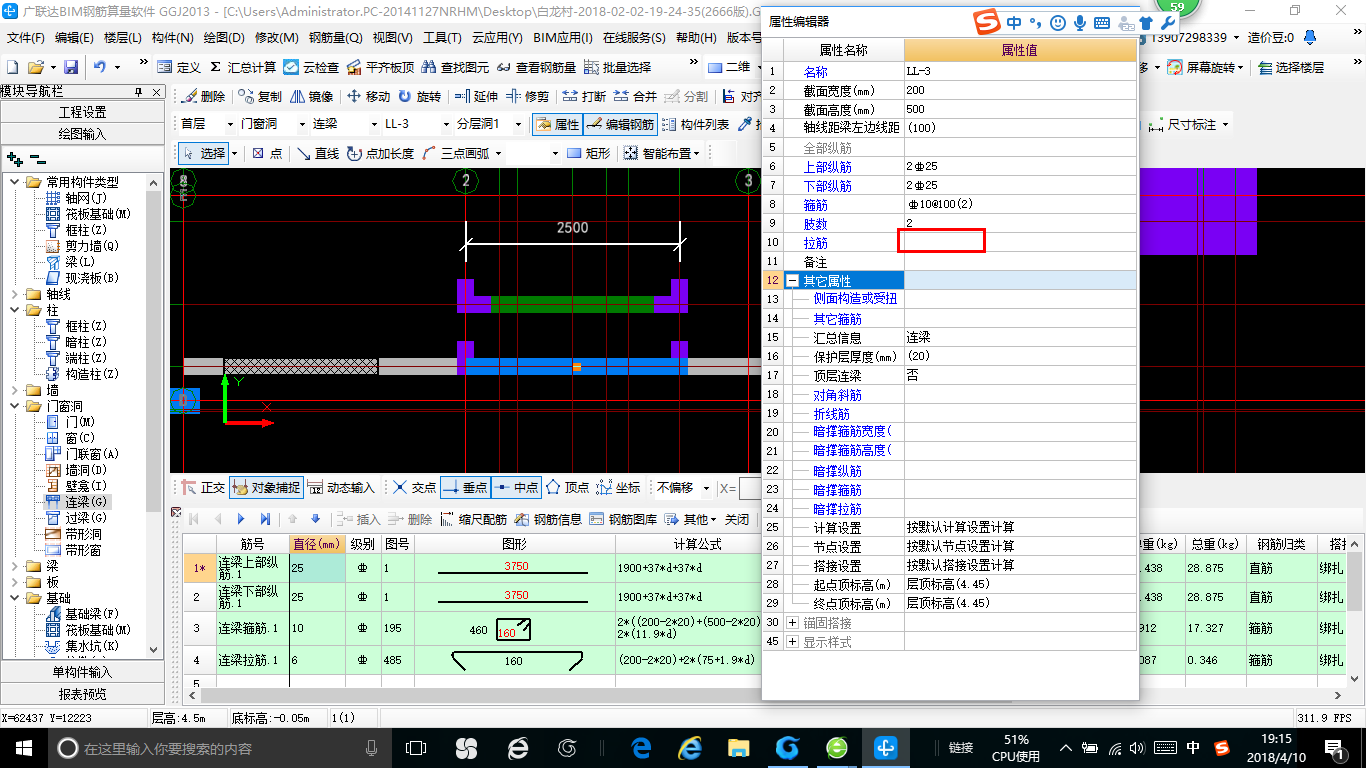Toggle 中点 midpoint snap
Screen dimensions: 1366x768
point(516,488)
